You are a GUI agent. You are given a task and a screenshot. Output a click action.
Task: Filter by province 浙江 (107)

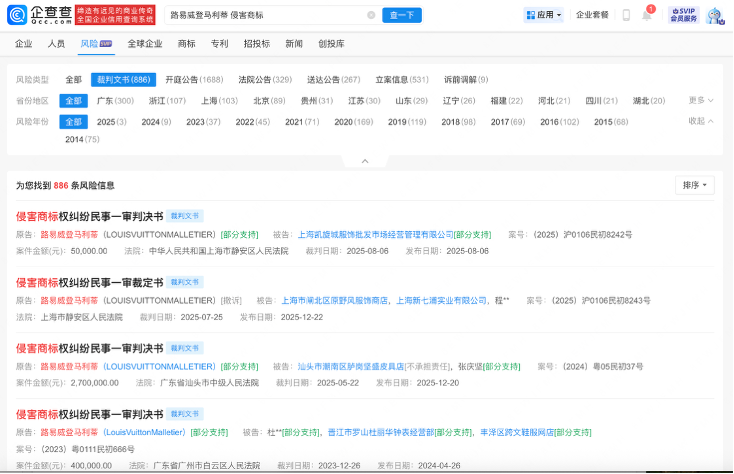tap(167, 101)
